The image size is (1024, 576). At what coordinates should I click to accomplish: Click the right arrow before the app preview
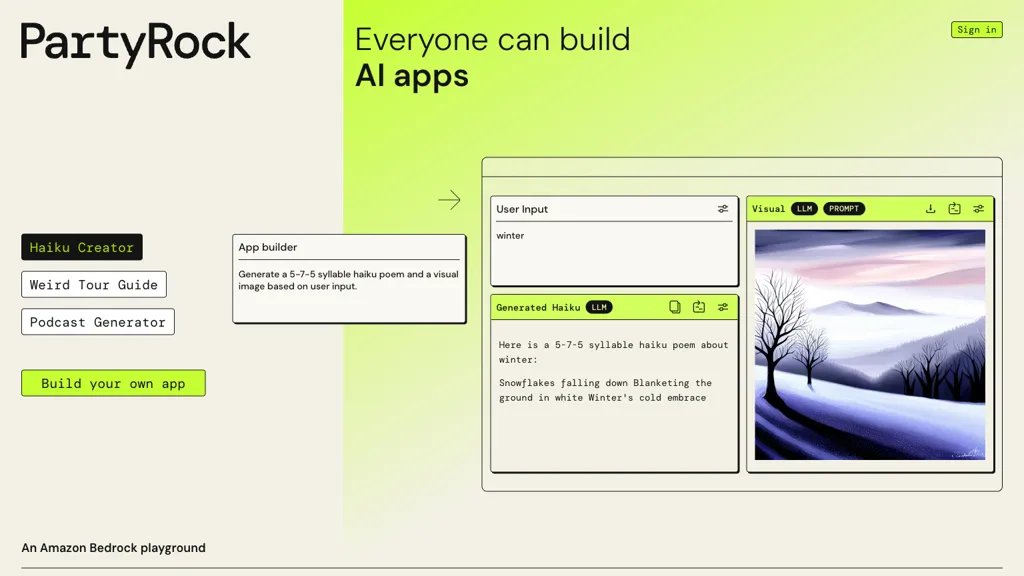click(449, 200)
